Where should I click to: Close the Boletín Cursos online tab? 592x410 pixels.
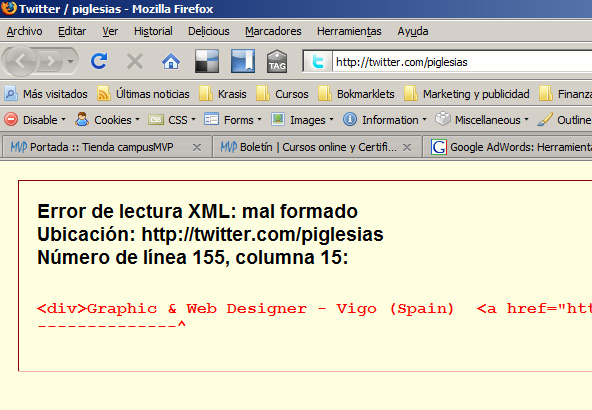[x=407, y=148]
